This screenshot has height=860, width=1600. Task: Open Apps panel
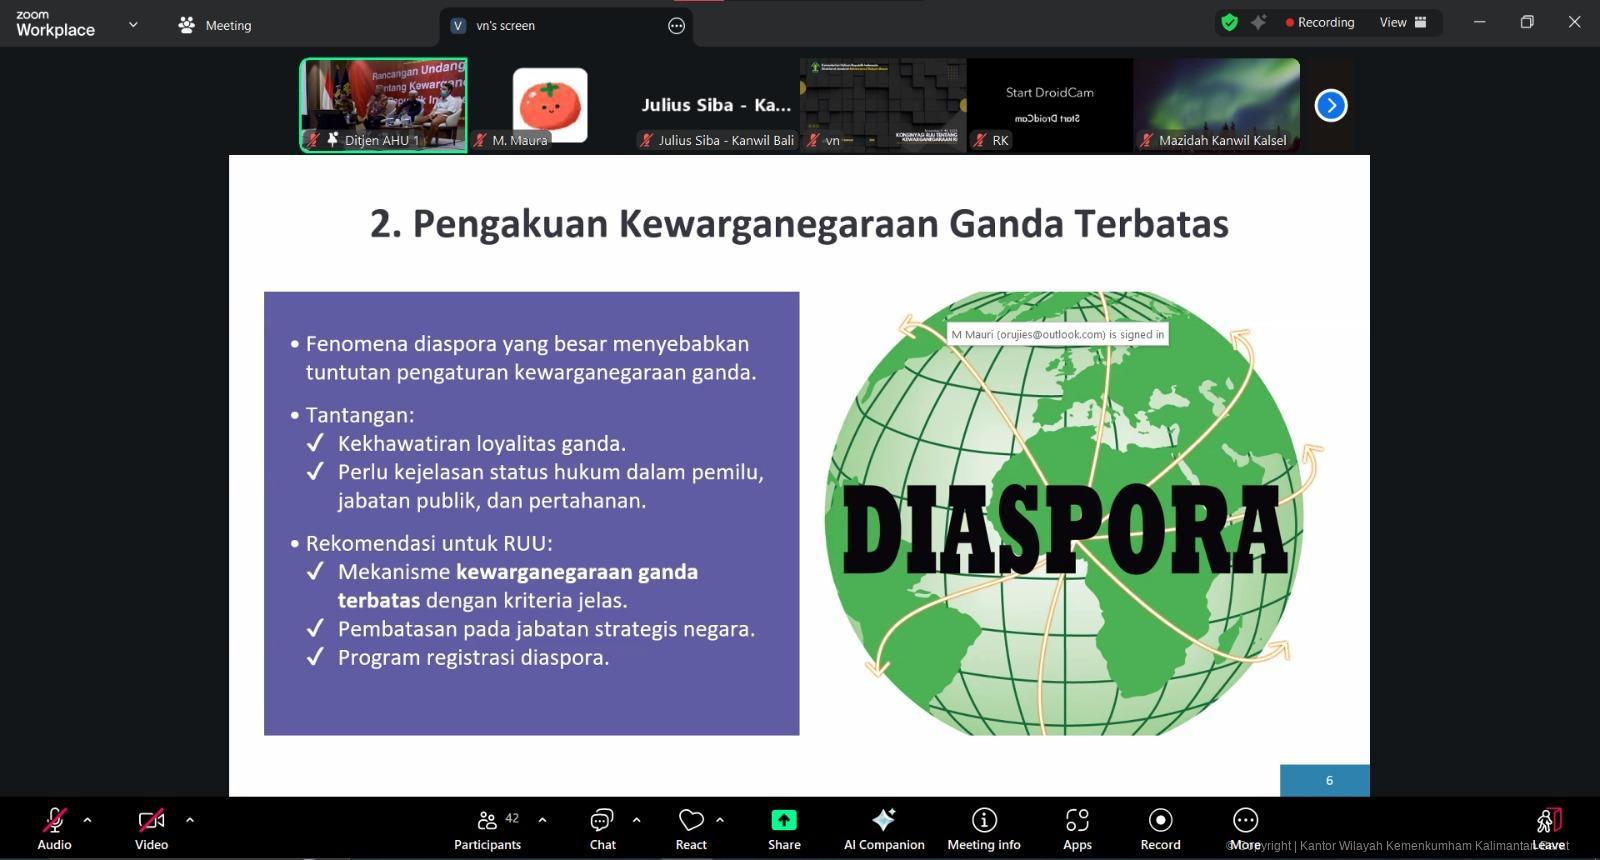[x=1077, y=829]
